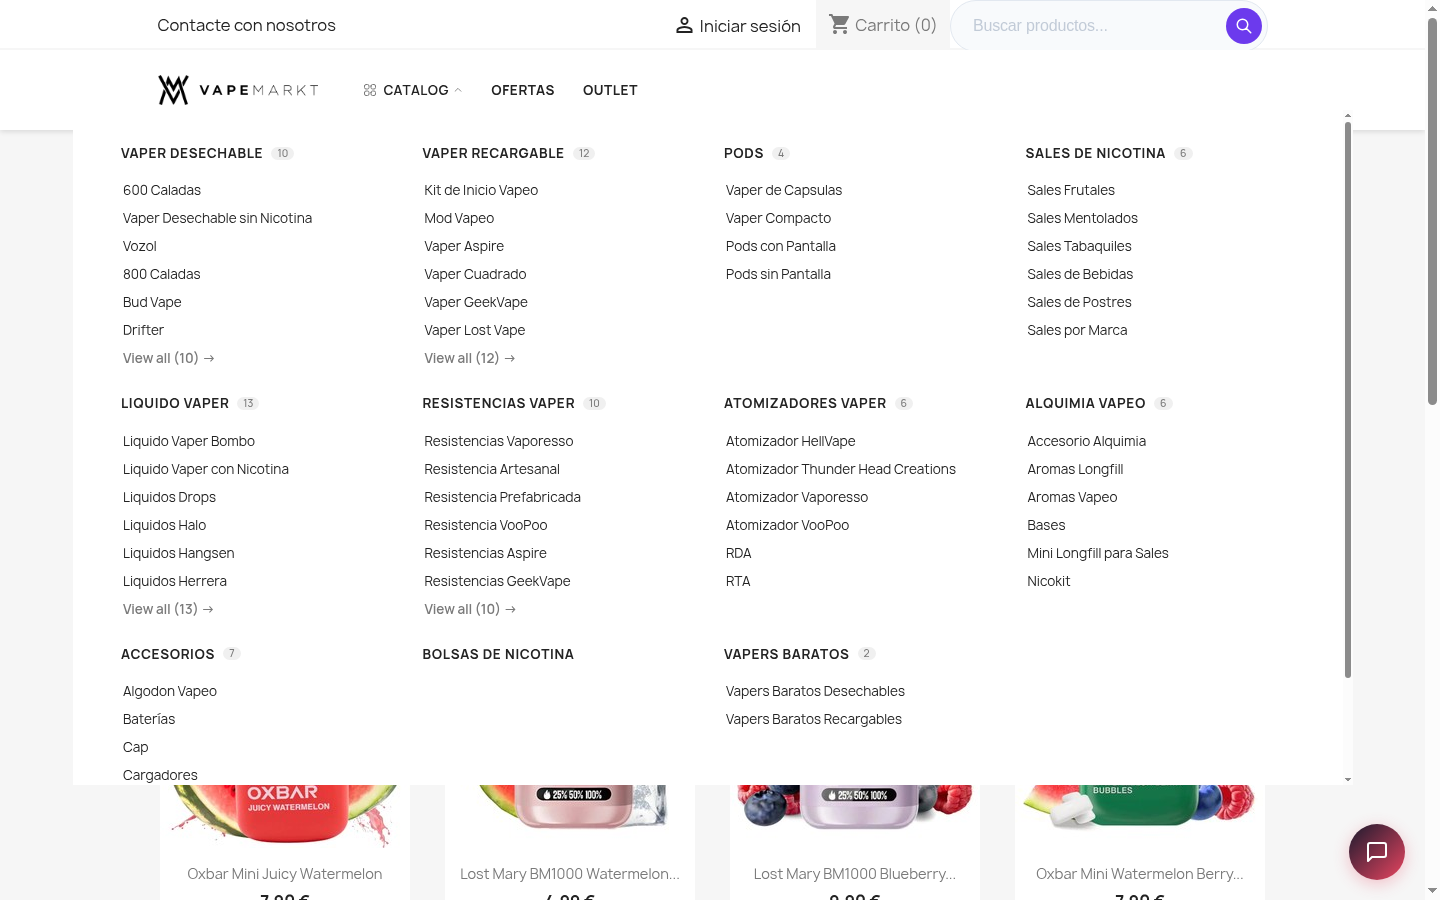Screen dimensions: 1440x900
Task: Click View all (12) under Vaper Recargable
Action: click(470, 358)
